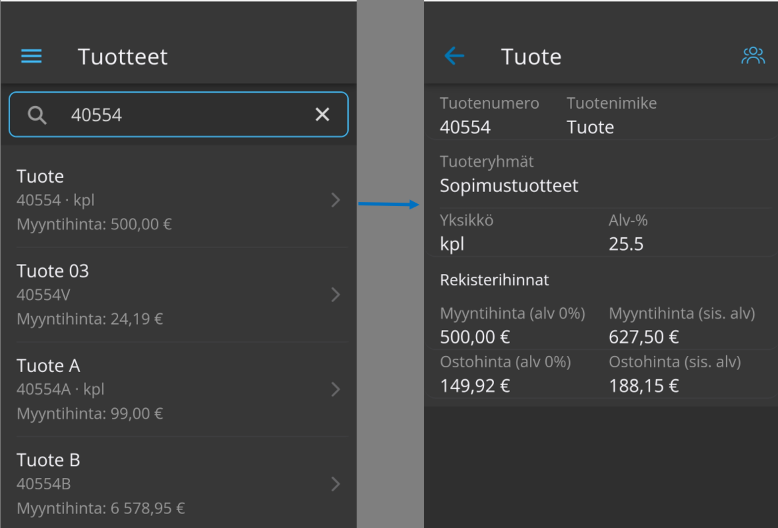The width and height of the screenshot is (778, 528).
Task: Clear the 40554 search text
Action: pos(323,115)
